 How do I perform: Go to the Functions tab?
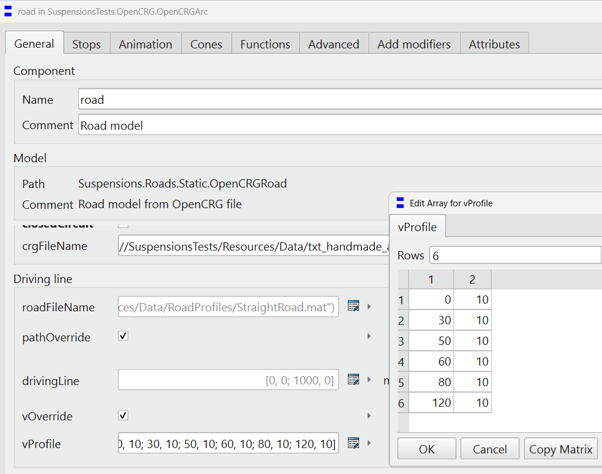pyautogui.click(x=265, y=44)
